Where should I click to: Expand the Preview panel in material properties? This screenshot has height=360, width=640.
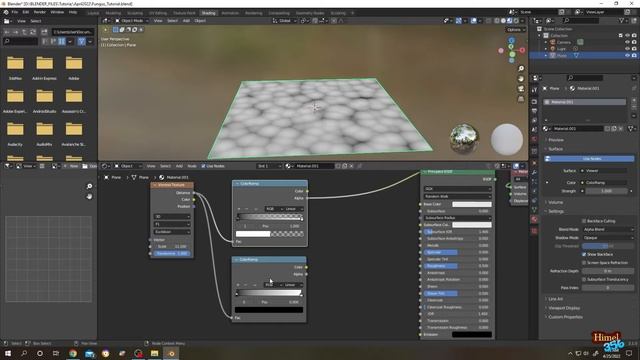(556, 140)
